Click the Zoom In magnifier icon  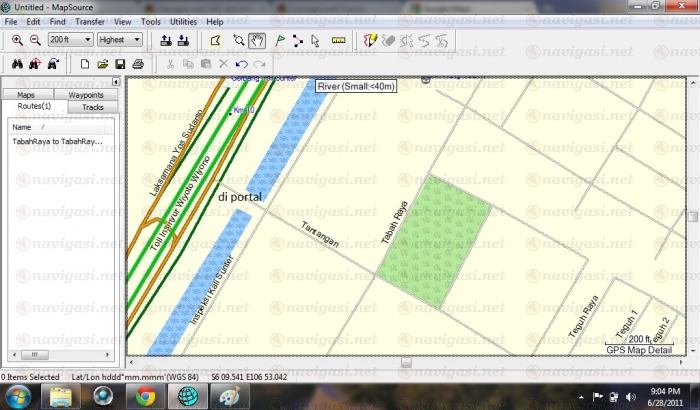17,40
